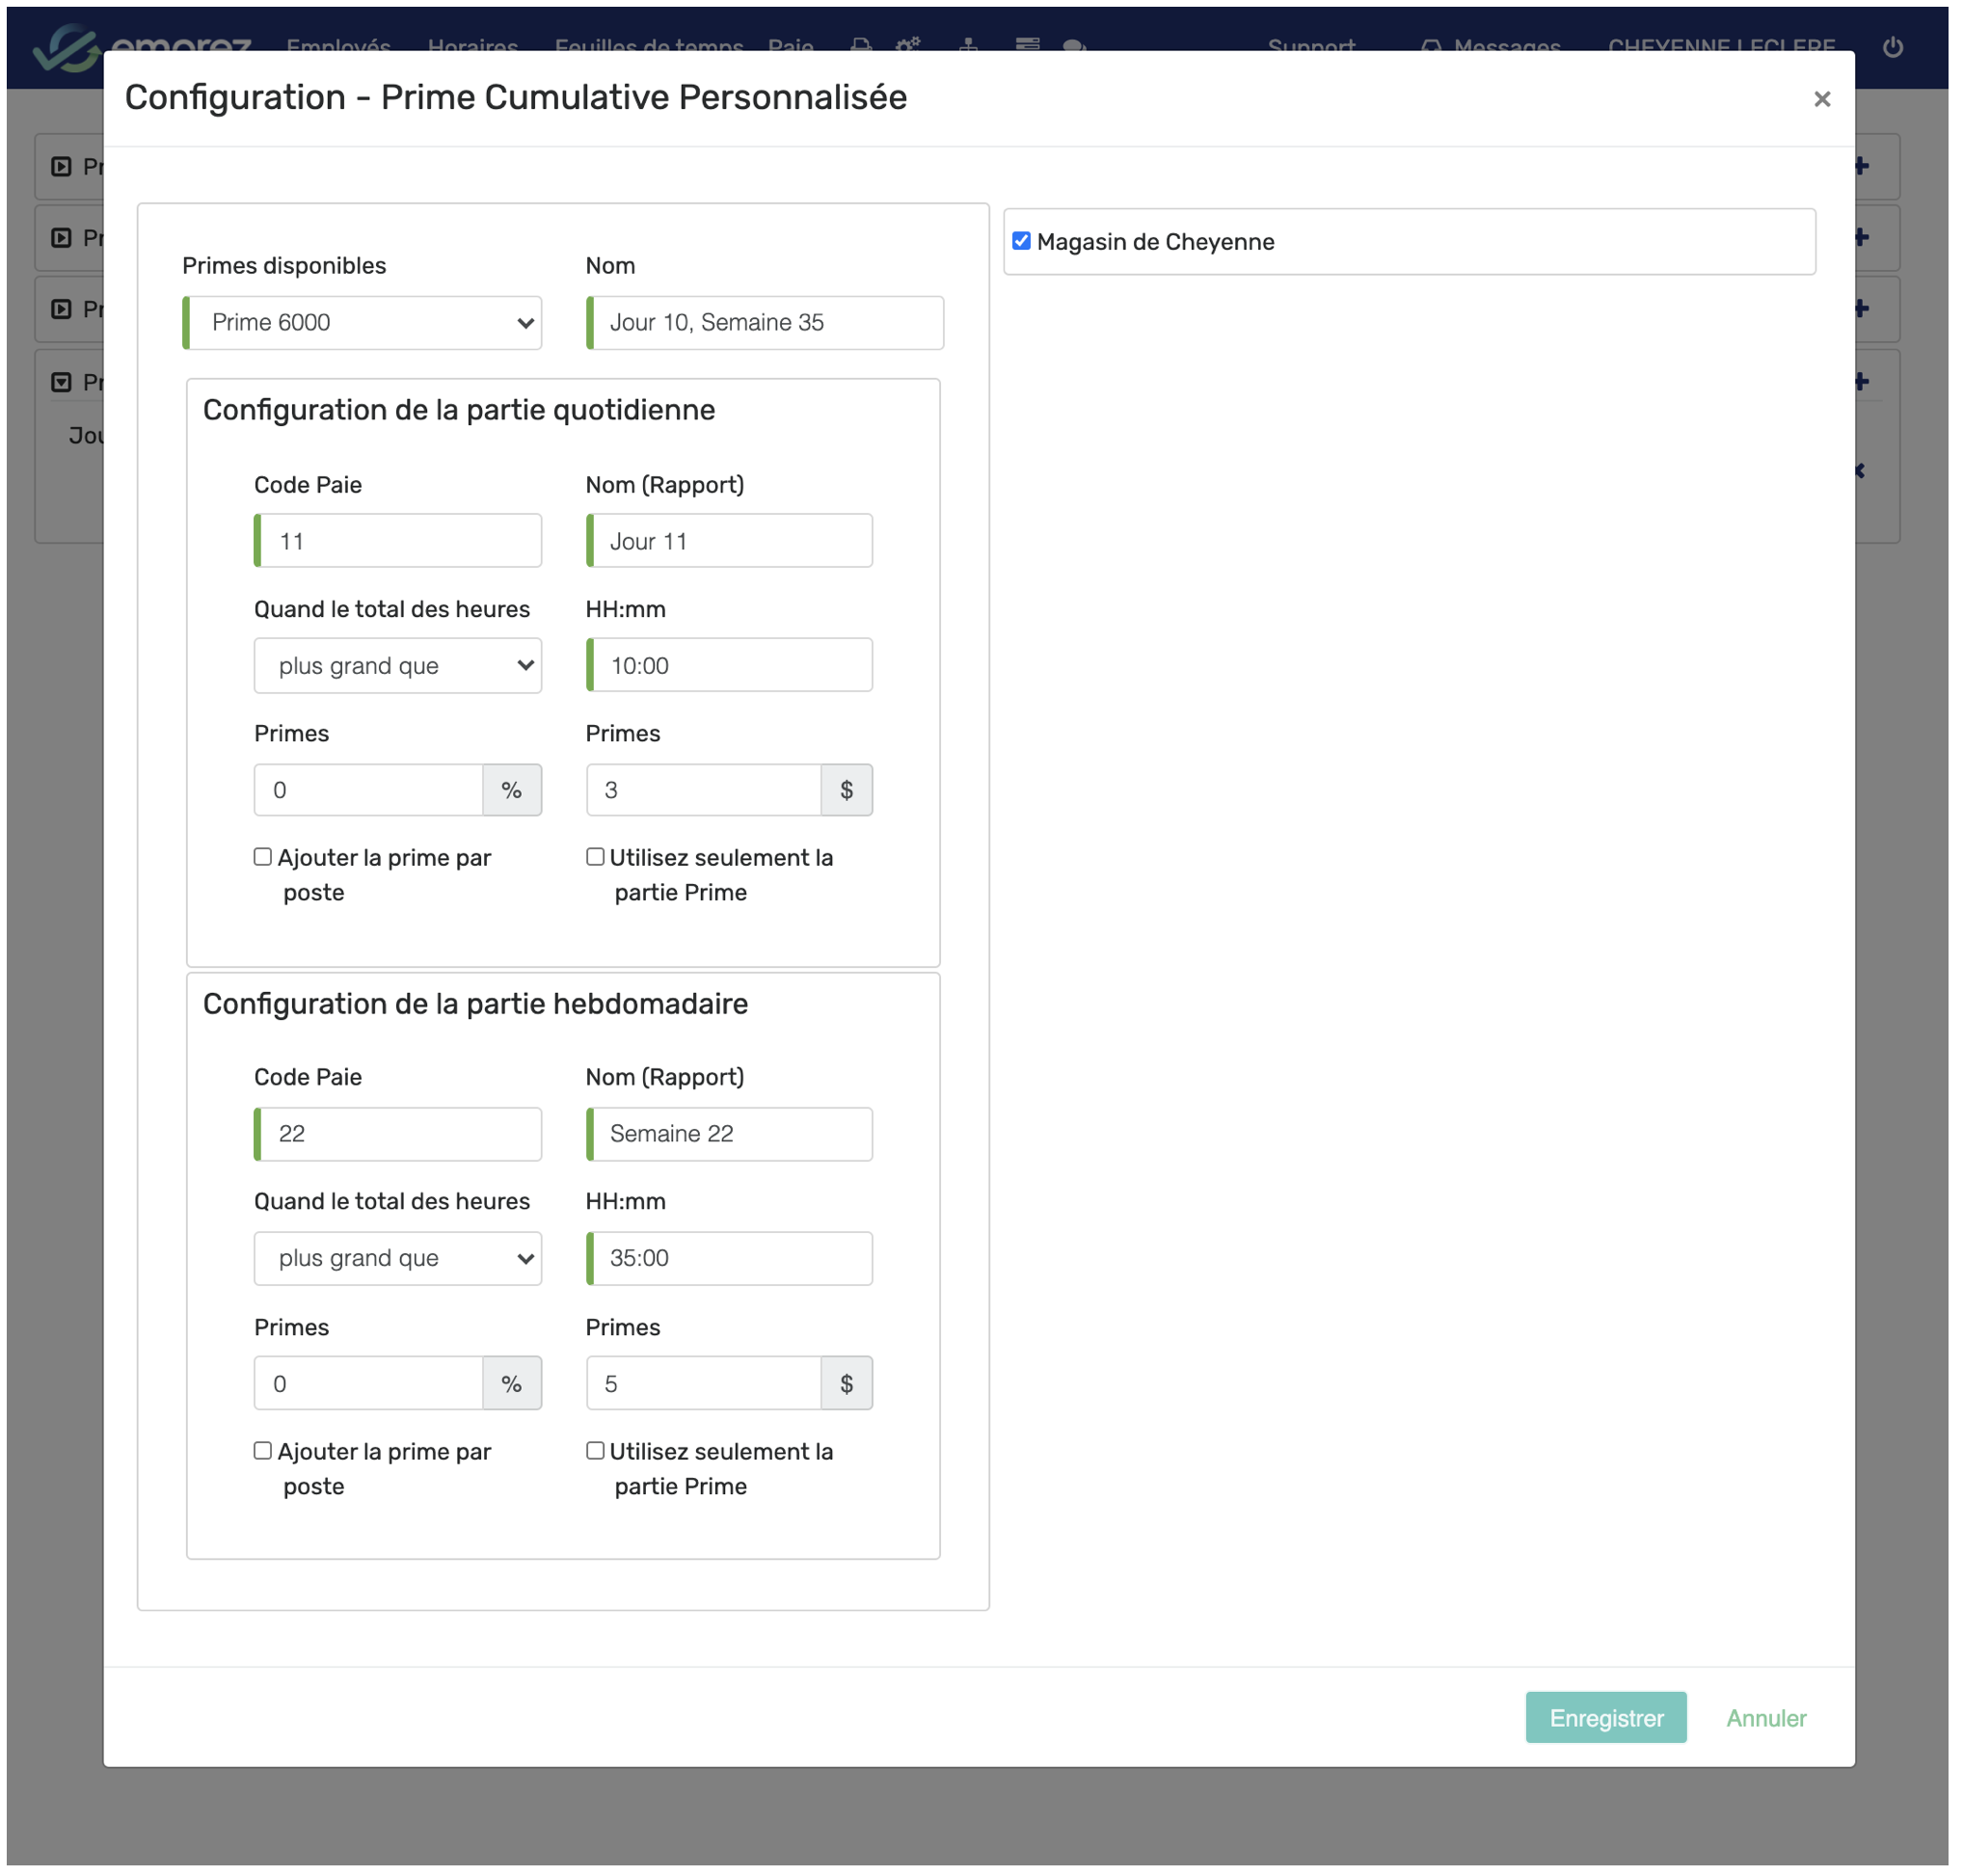Click the % addon in daily Primes
Image resolution: width=1963 pixels, height=1876 pixels.
tap(511, 790)
